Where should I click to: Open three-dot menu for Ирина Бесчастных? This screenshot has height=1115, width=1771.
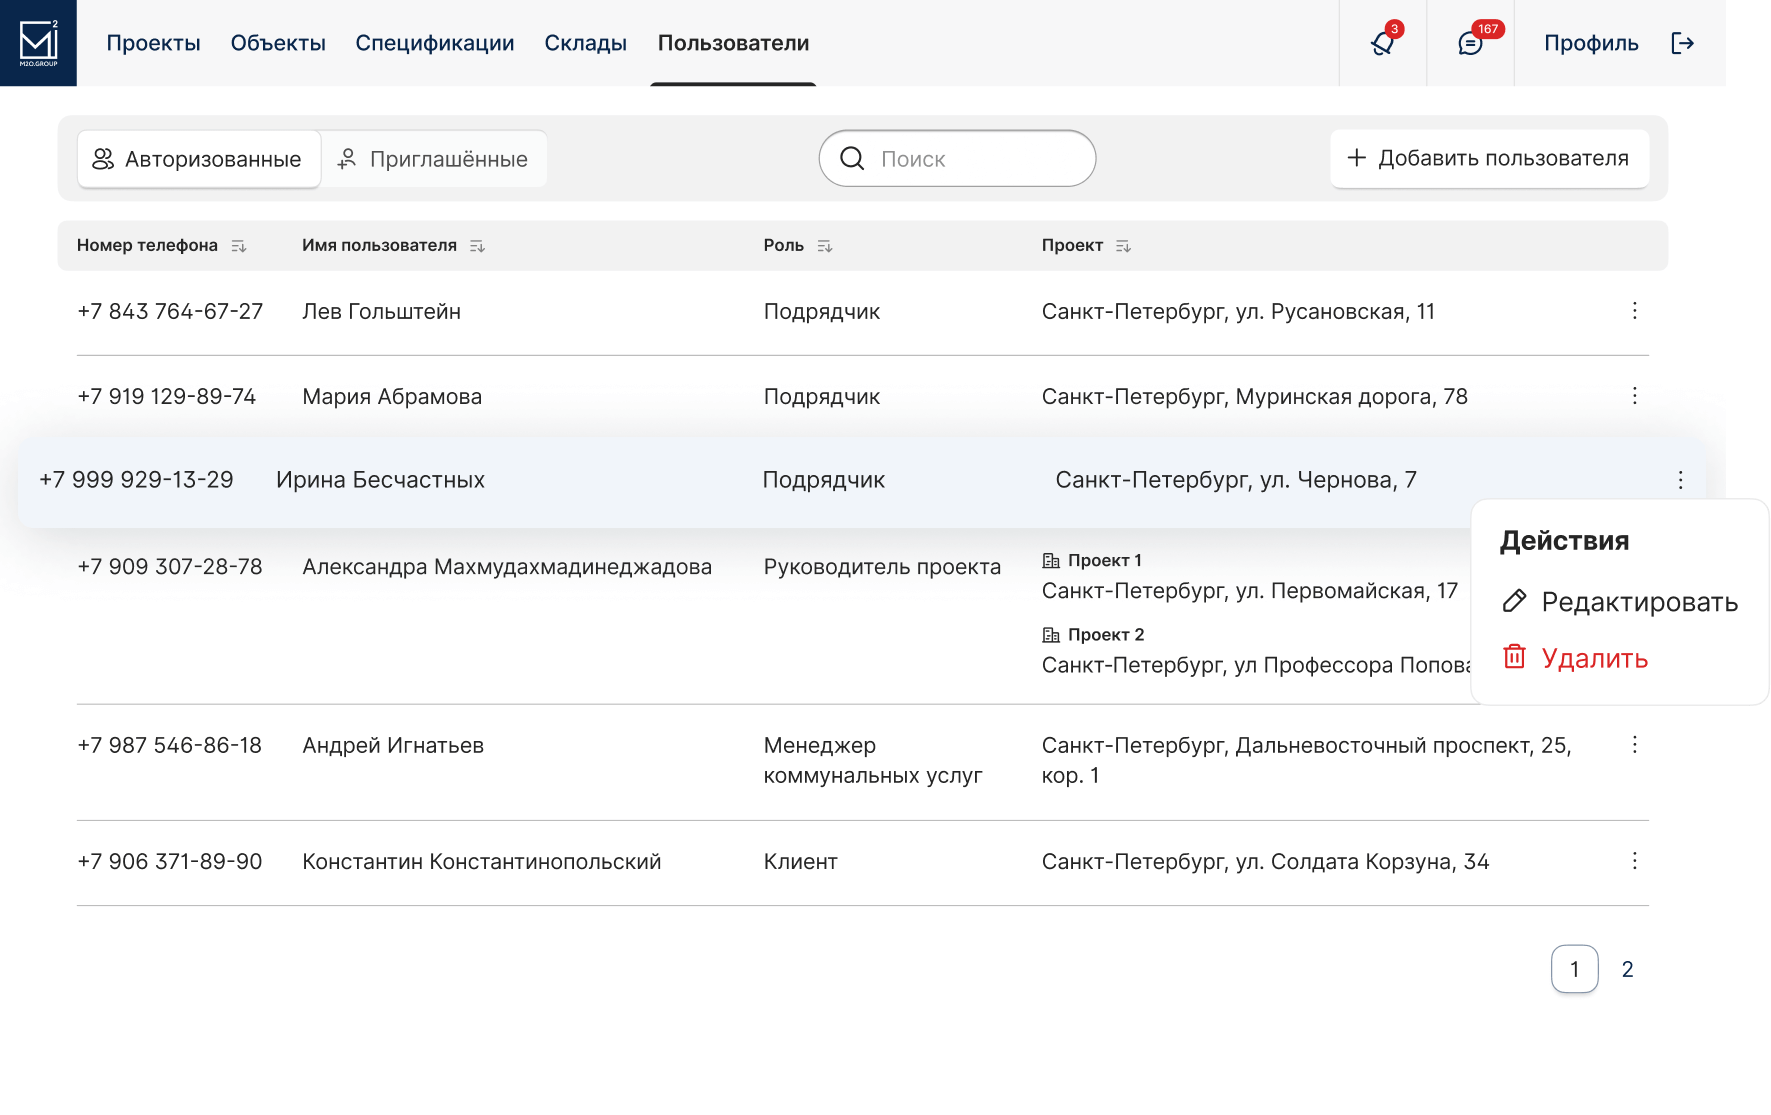click(x=1681, y=480)
